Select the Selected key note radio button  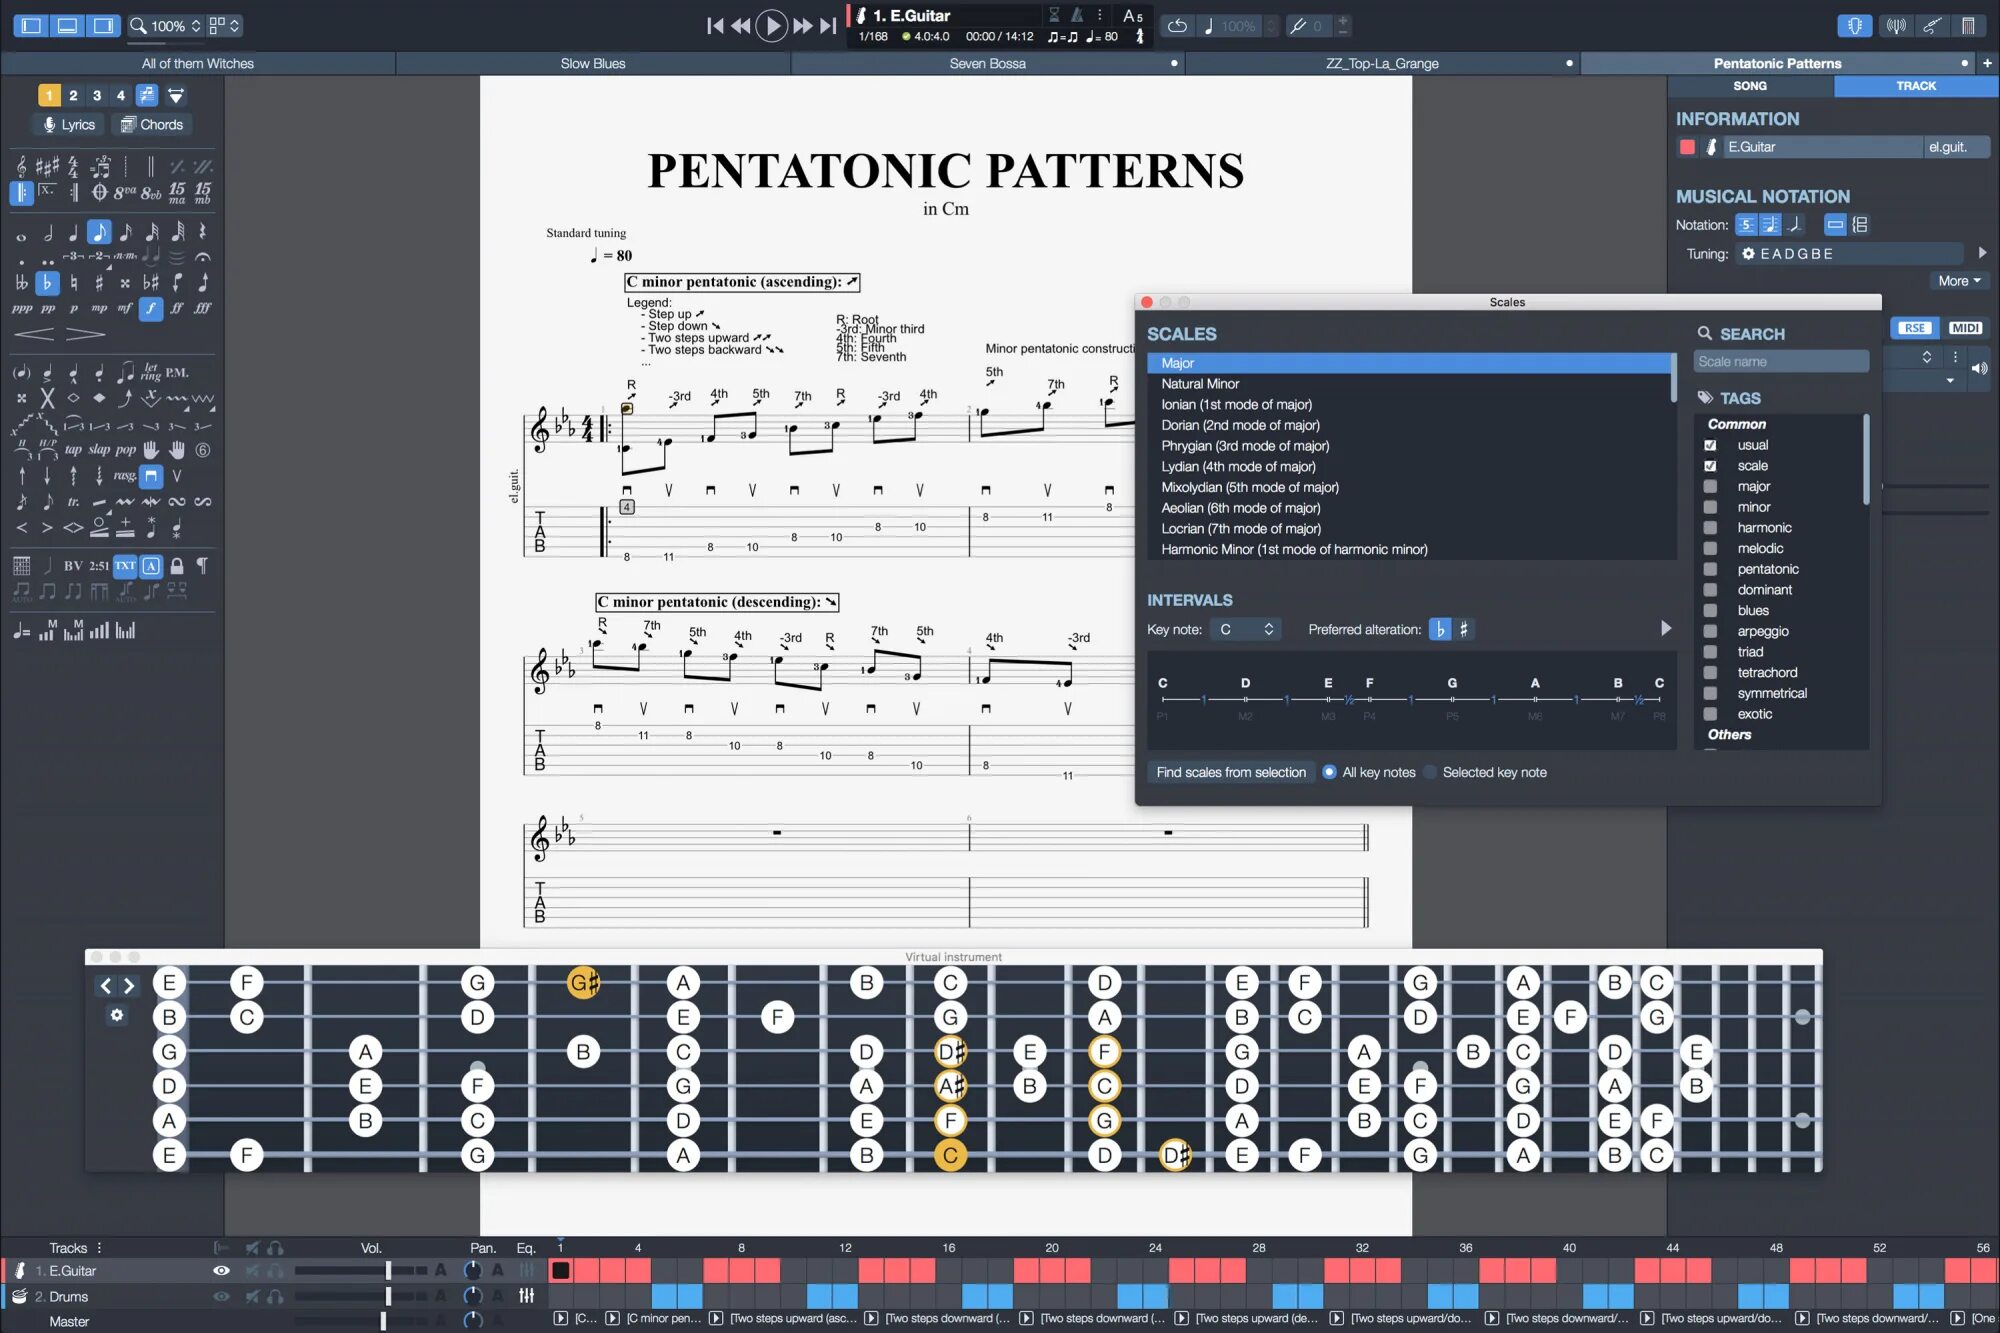(1430, 772)
